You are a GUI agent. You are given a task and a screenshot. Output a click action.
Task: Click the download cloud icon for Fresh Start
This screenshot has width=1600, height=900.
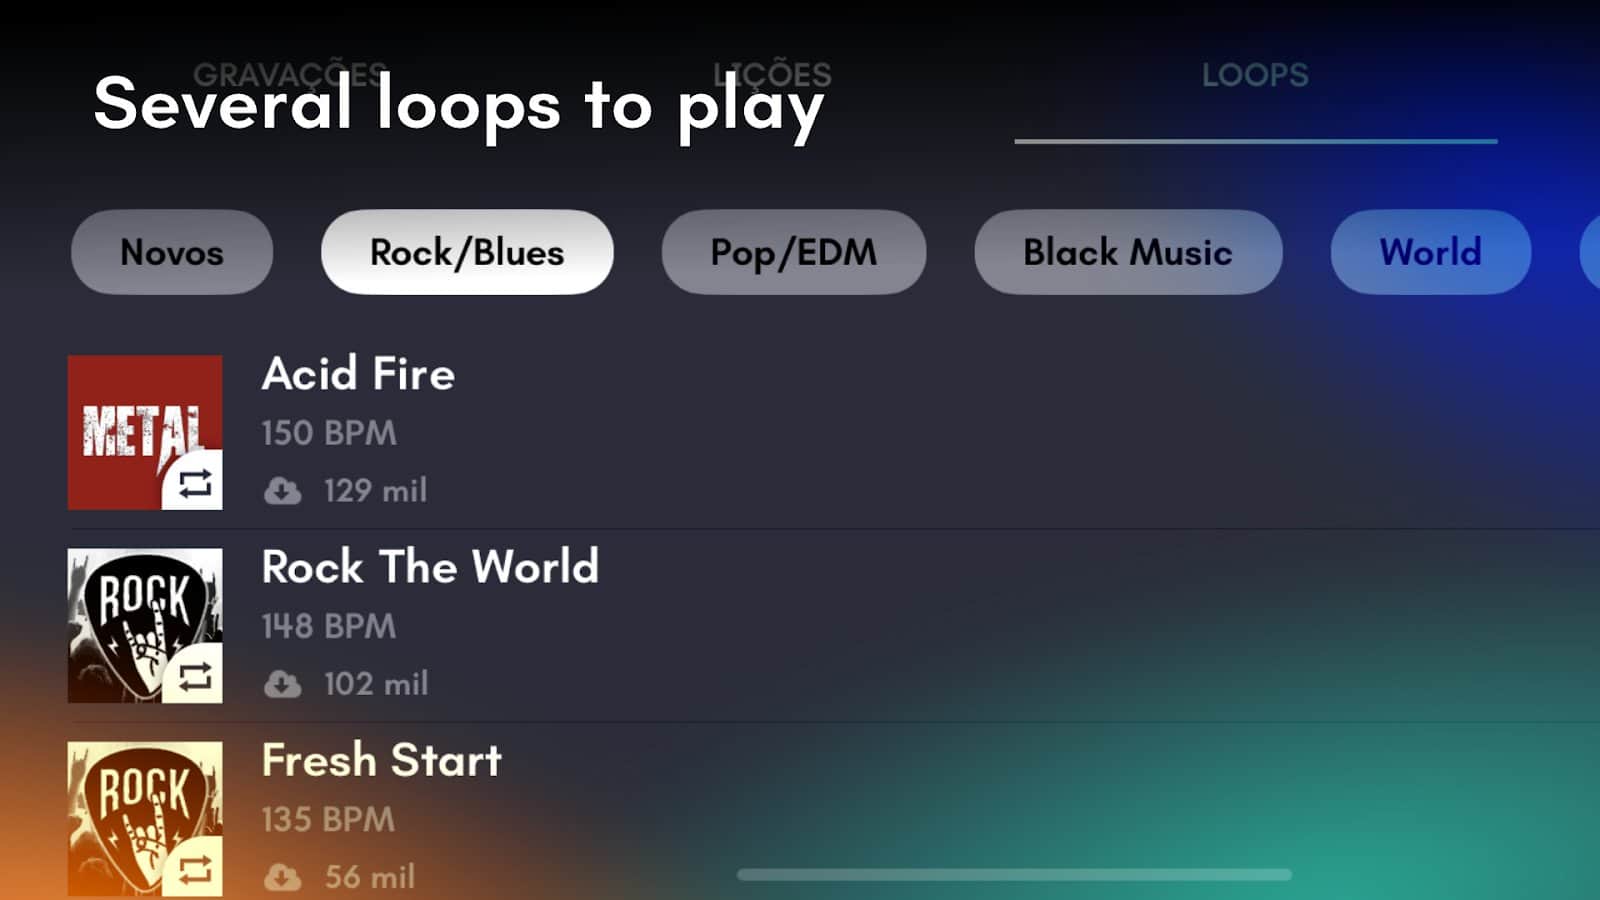[x=282, y=877]
